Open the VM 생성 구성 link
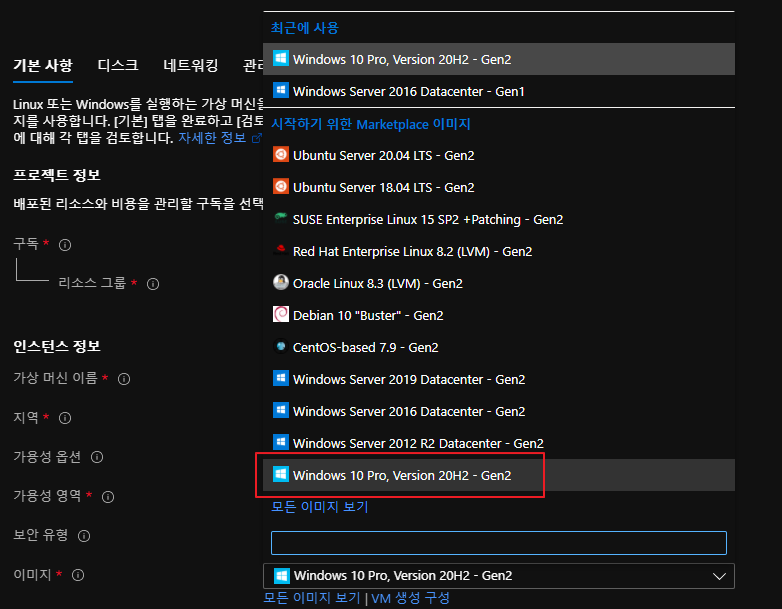This screenshot has height=609, width=782. (x=410, y=598)
